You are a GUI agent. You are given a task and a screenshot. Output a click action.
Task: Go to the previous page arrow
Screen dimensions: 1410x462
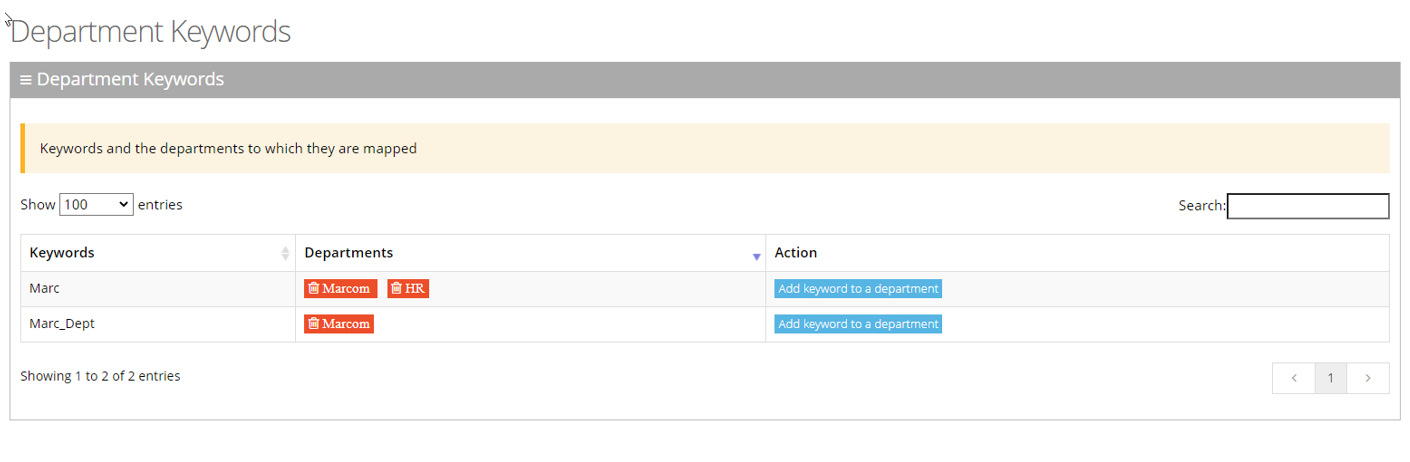point(1294,378)
